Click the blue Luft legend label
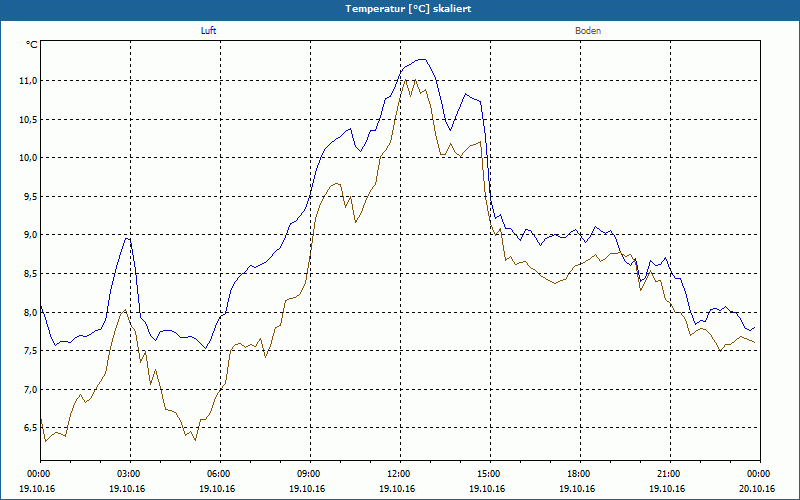Screen dimensions: 800x500 [x=208, y=31]
